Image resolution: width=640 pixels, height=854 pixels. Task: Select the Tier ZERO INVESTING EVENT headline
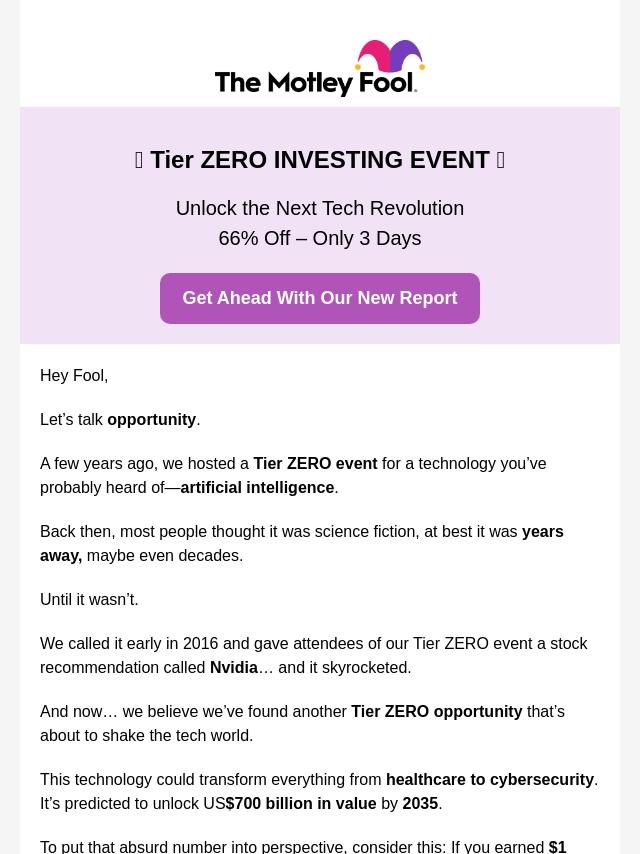pos(320,160)
